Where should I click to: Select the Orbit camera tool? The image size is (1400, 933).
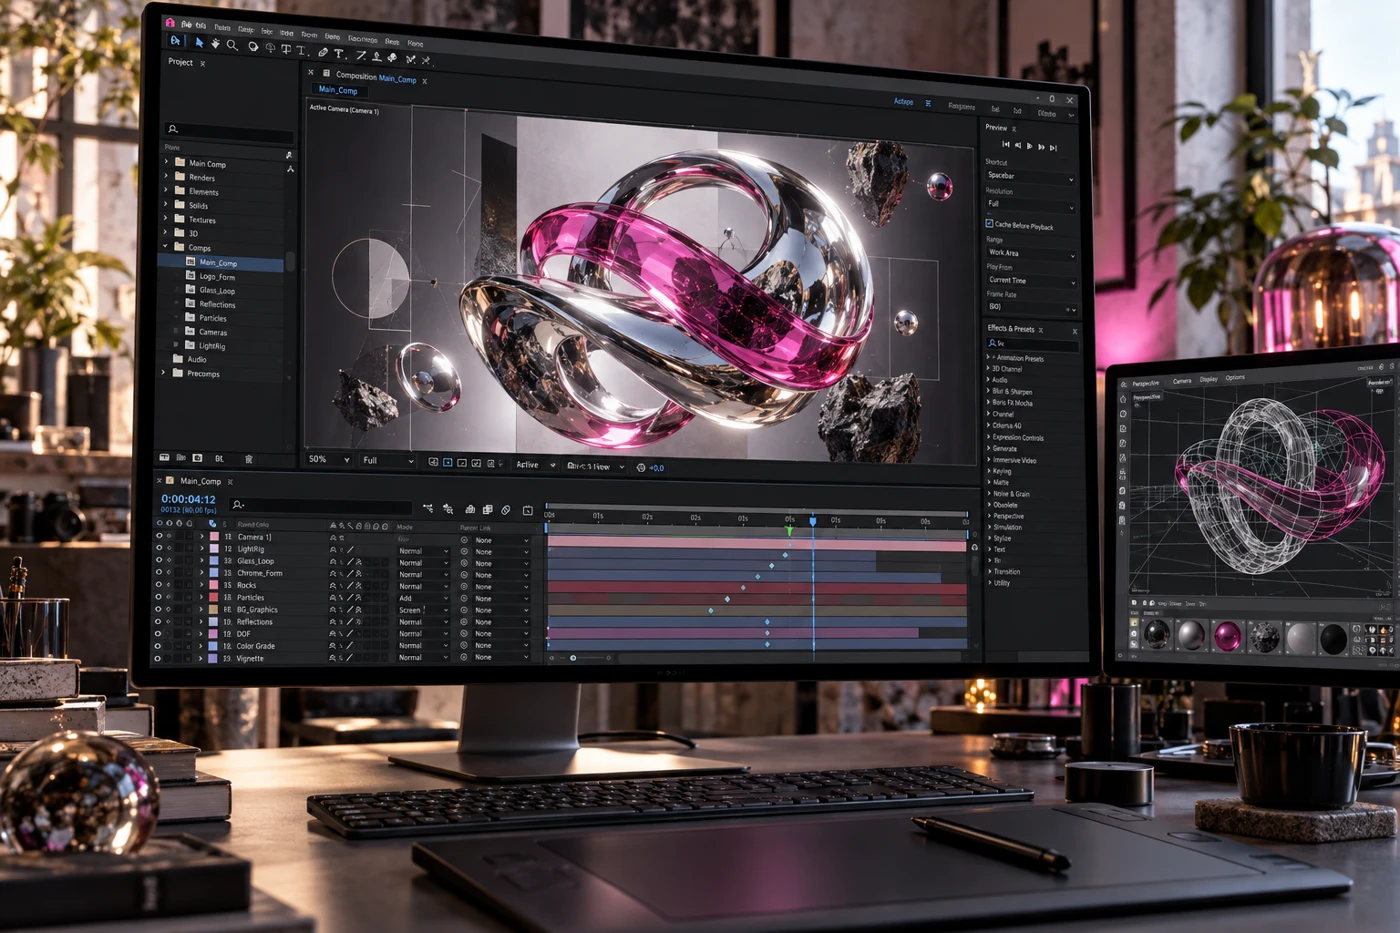[253, 46]
